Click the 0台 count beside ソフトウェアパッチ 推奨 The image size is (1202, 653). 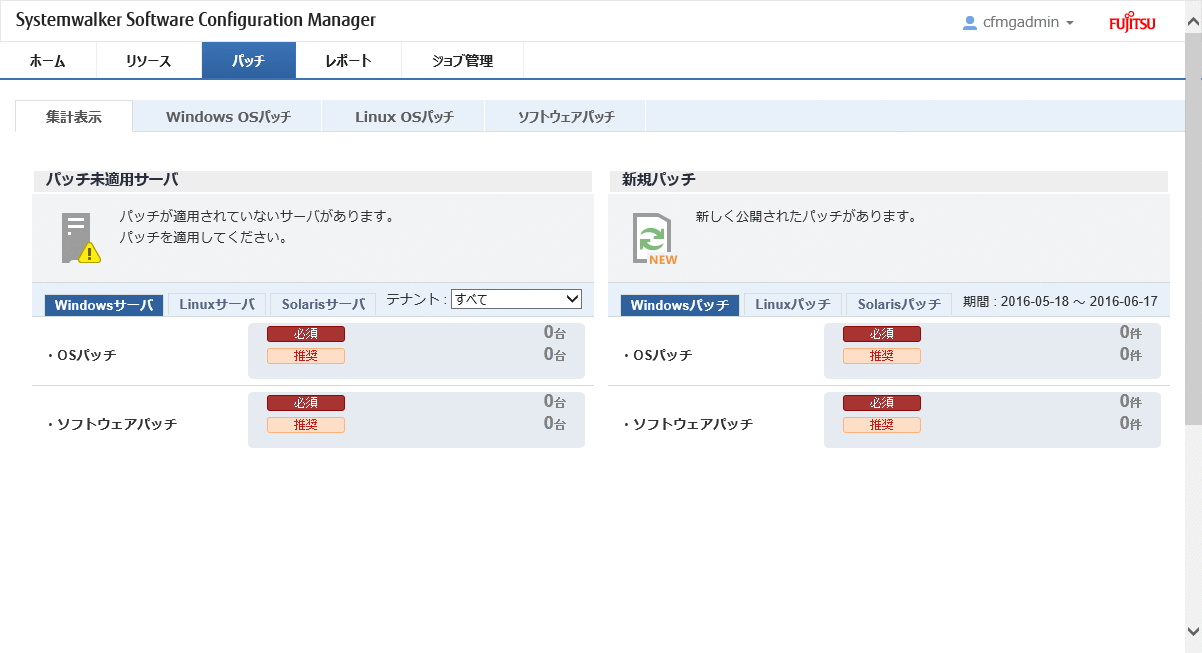pos(555,423)
